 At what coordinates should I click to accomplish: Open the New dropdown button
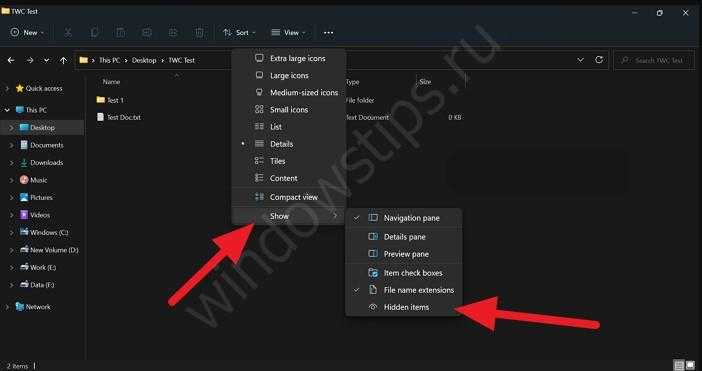(27, 33)
